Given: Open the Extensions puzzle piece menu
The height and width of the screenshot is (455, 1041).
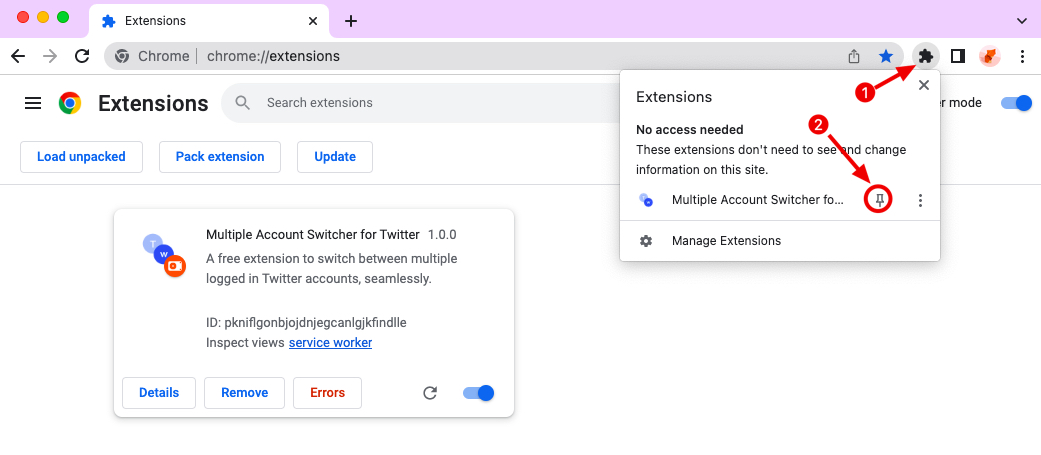Looking at the screenshot, I should tap(925, 56).
